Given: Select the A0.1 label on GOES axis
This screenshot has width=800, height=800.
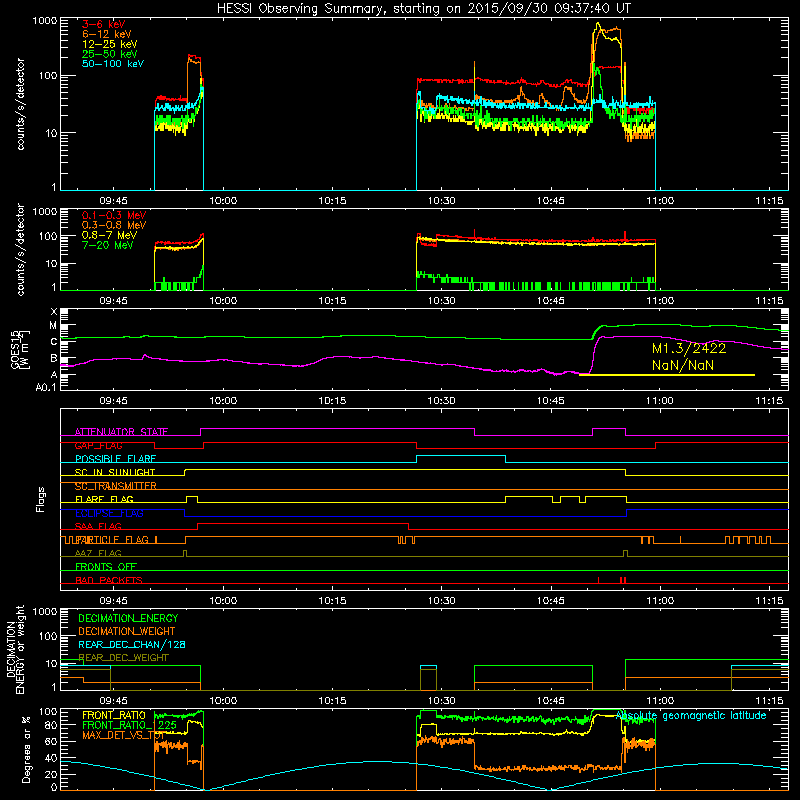Looking at the screenshot, I should [46, 388].
